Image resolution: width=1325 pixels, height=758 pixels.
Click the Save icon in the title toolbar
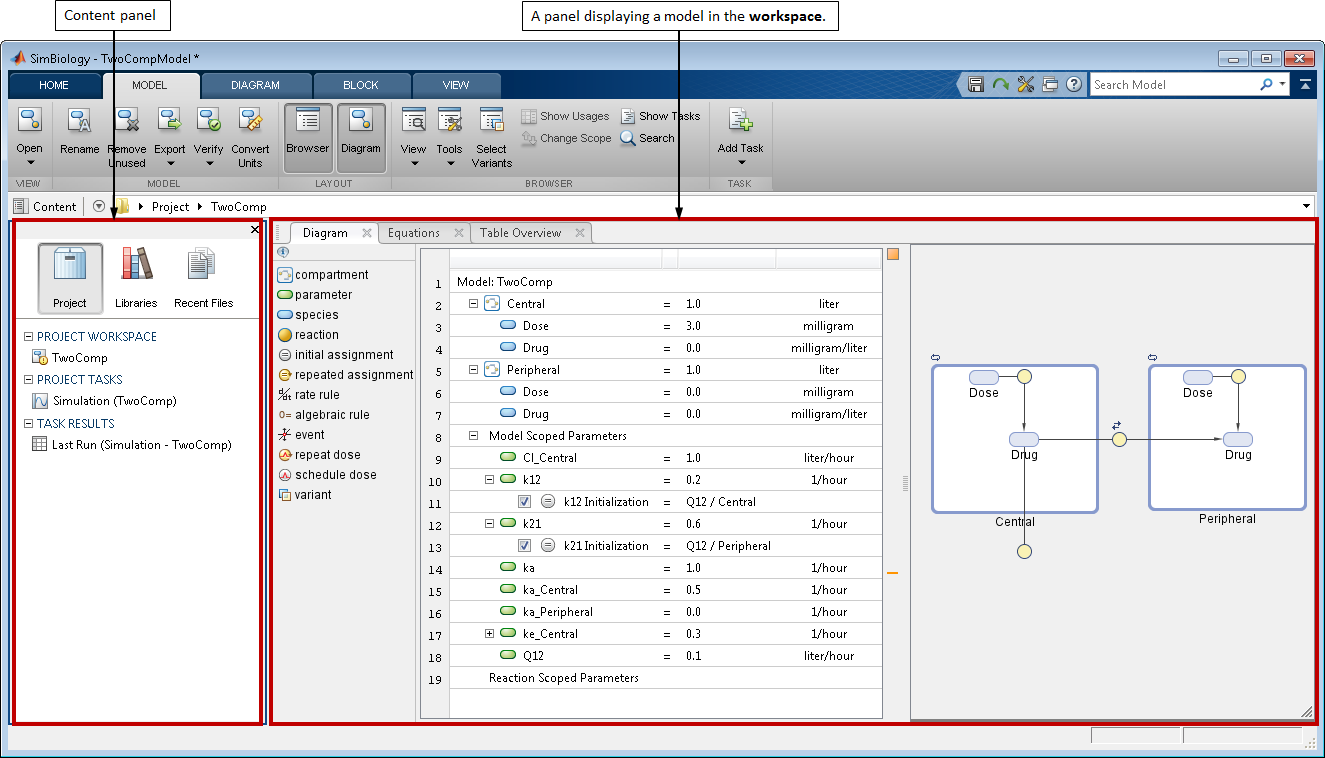[975, 85]
